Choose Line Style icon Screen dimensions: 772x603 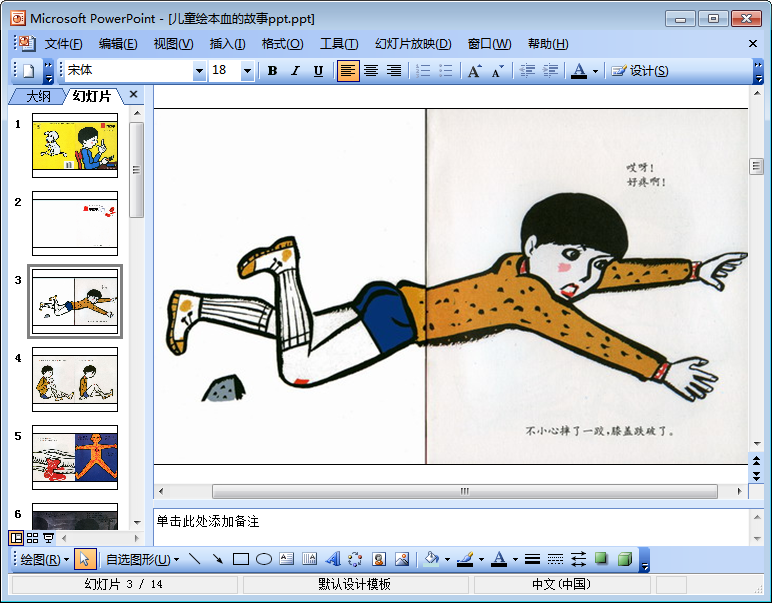(x=532, y=559)
